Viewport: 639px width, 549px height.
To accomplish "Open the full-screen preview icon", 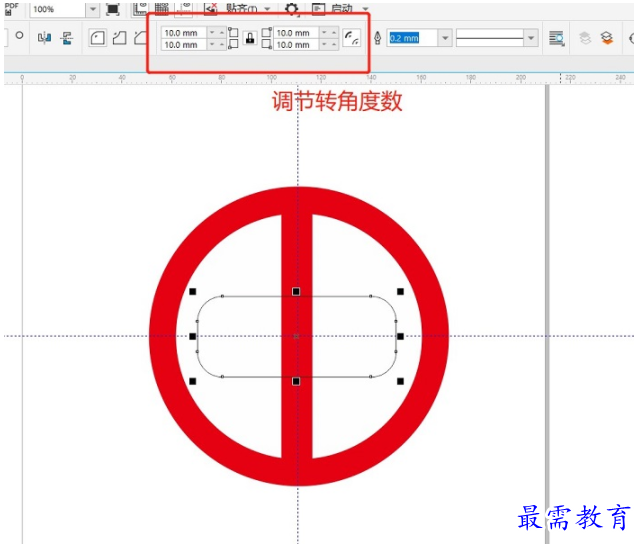I will pos(112,9).
